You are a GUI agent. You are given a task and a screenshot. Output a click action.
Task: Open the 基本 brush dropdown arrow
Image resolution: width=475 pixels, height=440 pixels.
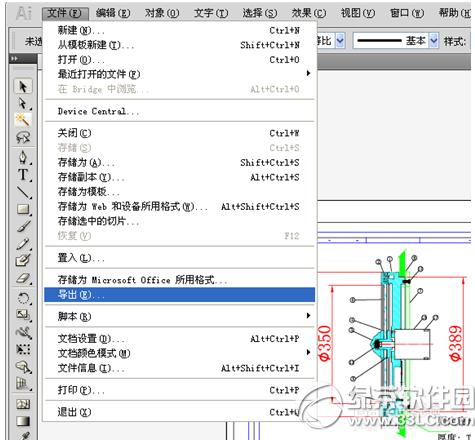[433, 41]
